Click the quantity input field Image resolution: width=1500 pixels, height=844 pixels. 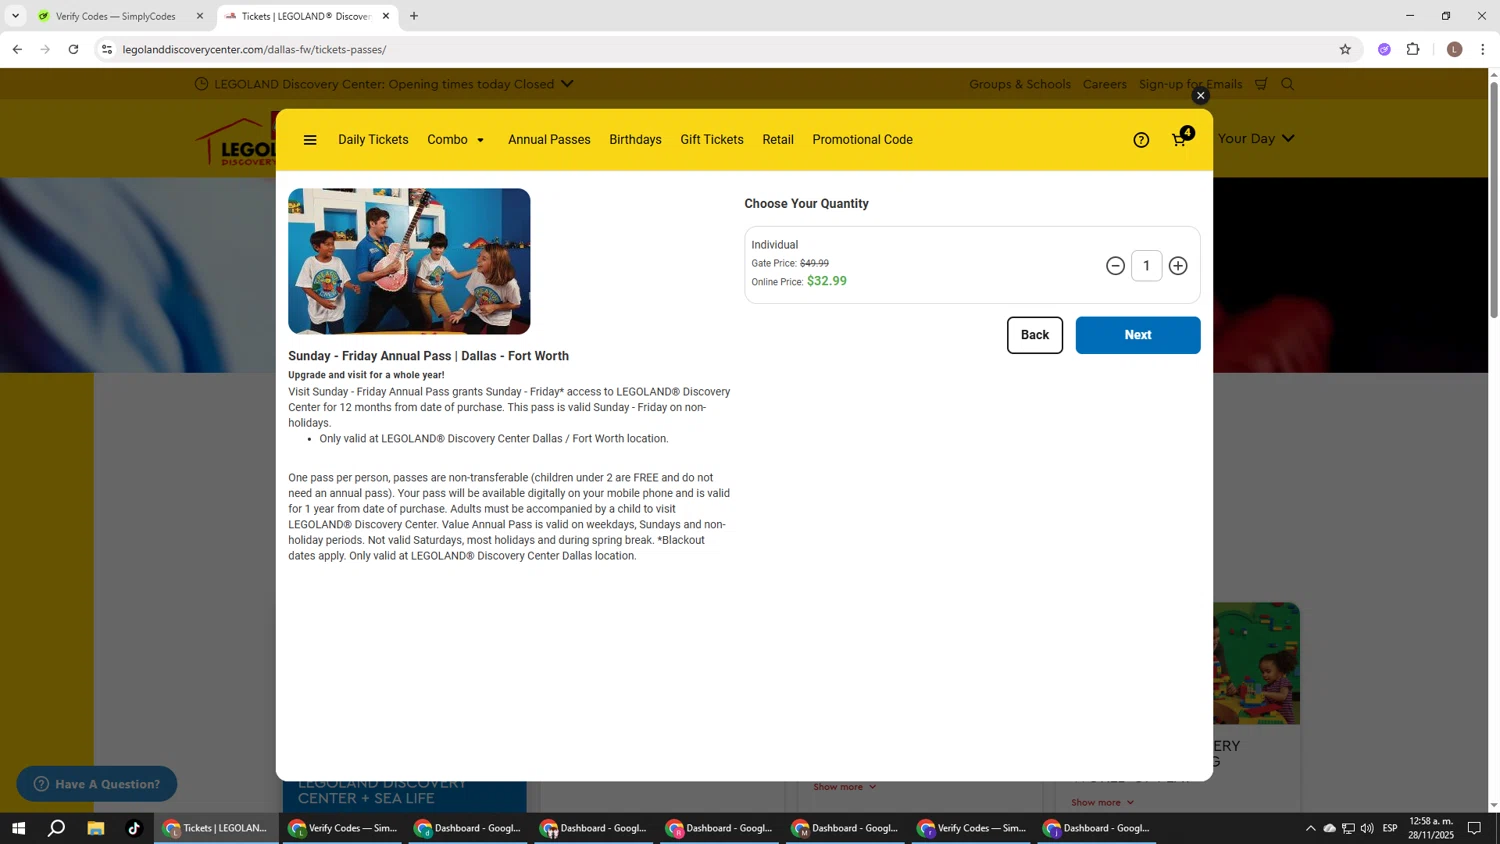point(1147,266)
